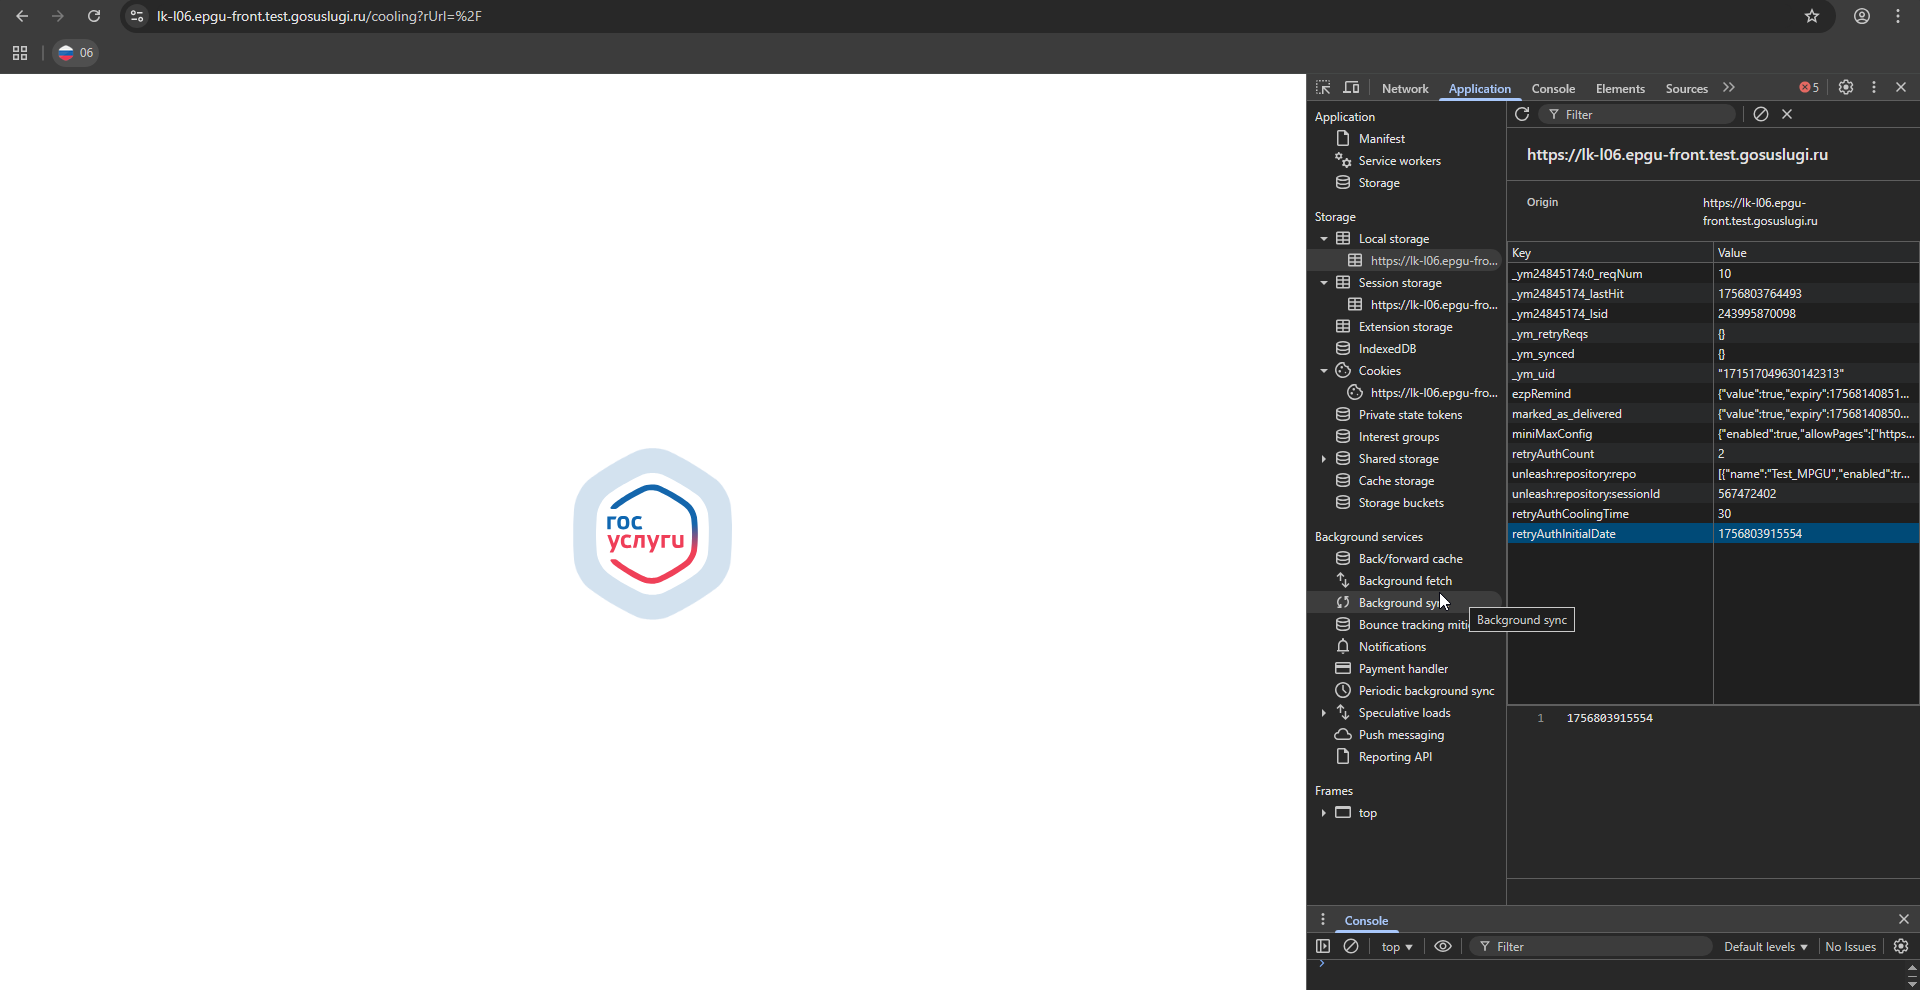The height and width of the screenshot is (990, 1920).
Task: Open Reporting API item
Action: tap(1395, 757)
